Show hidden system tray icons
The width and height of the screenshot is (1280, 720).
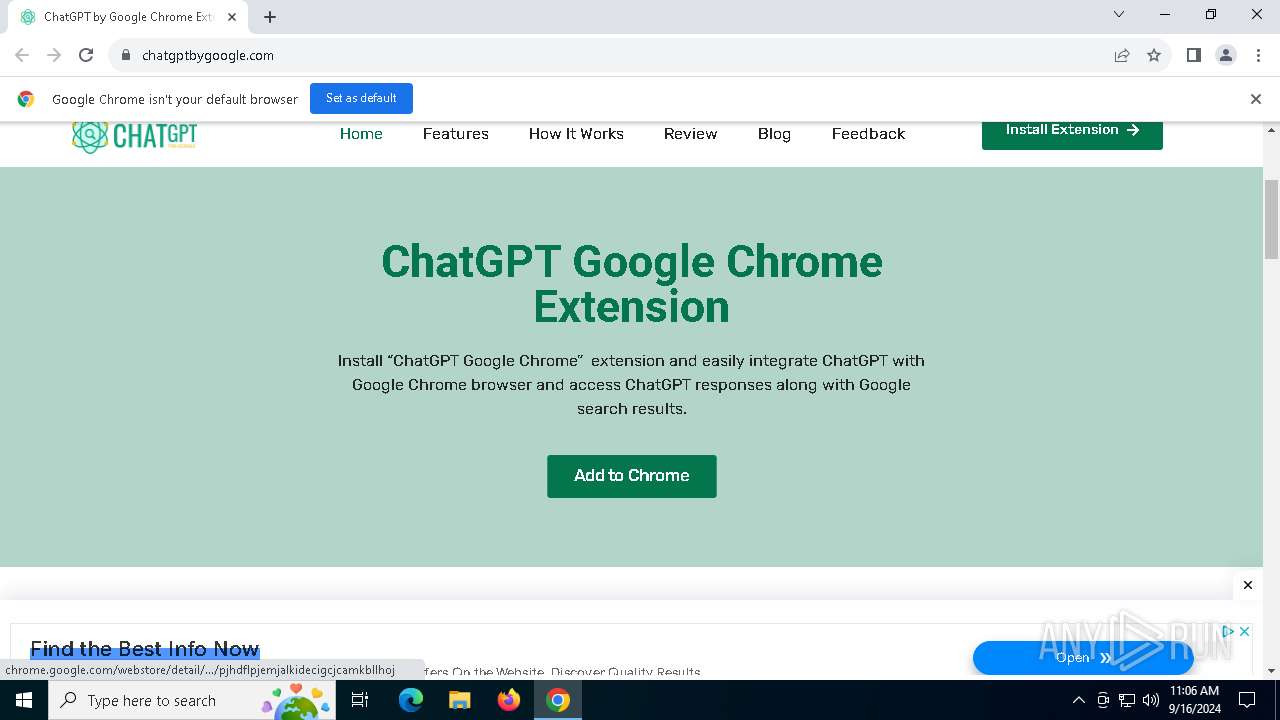click(x=1078, y=700)
